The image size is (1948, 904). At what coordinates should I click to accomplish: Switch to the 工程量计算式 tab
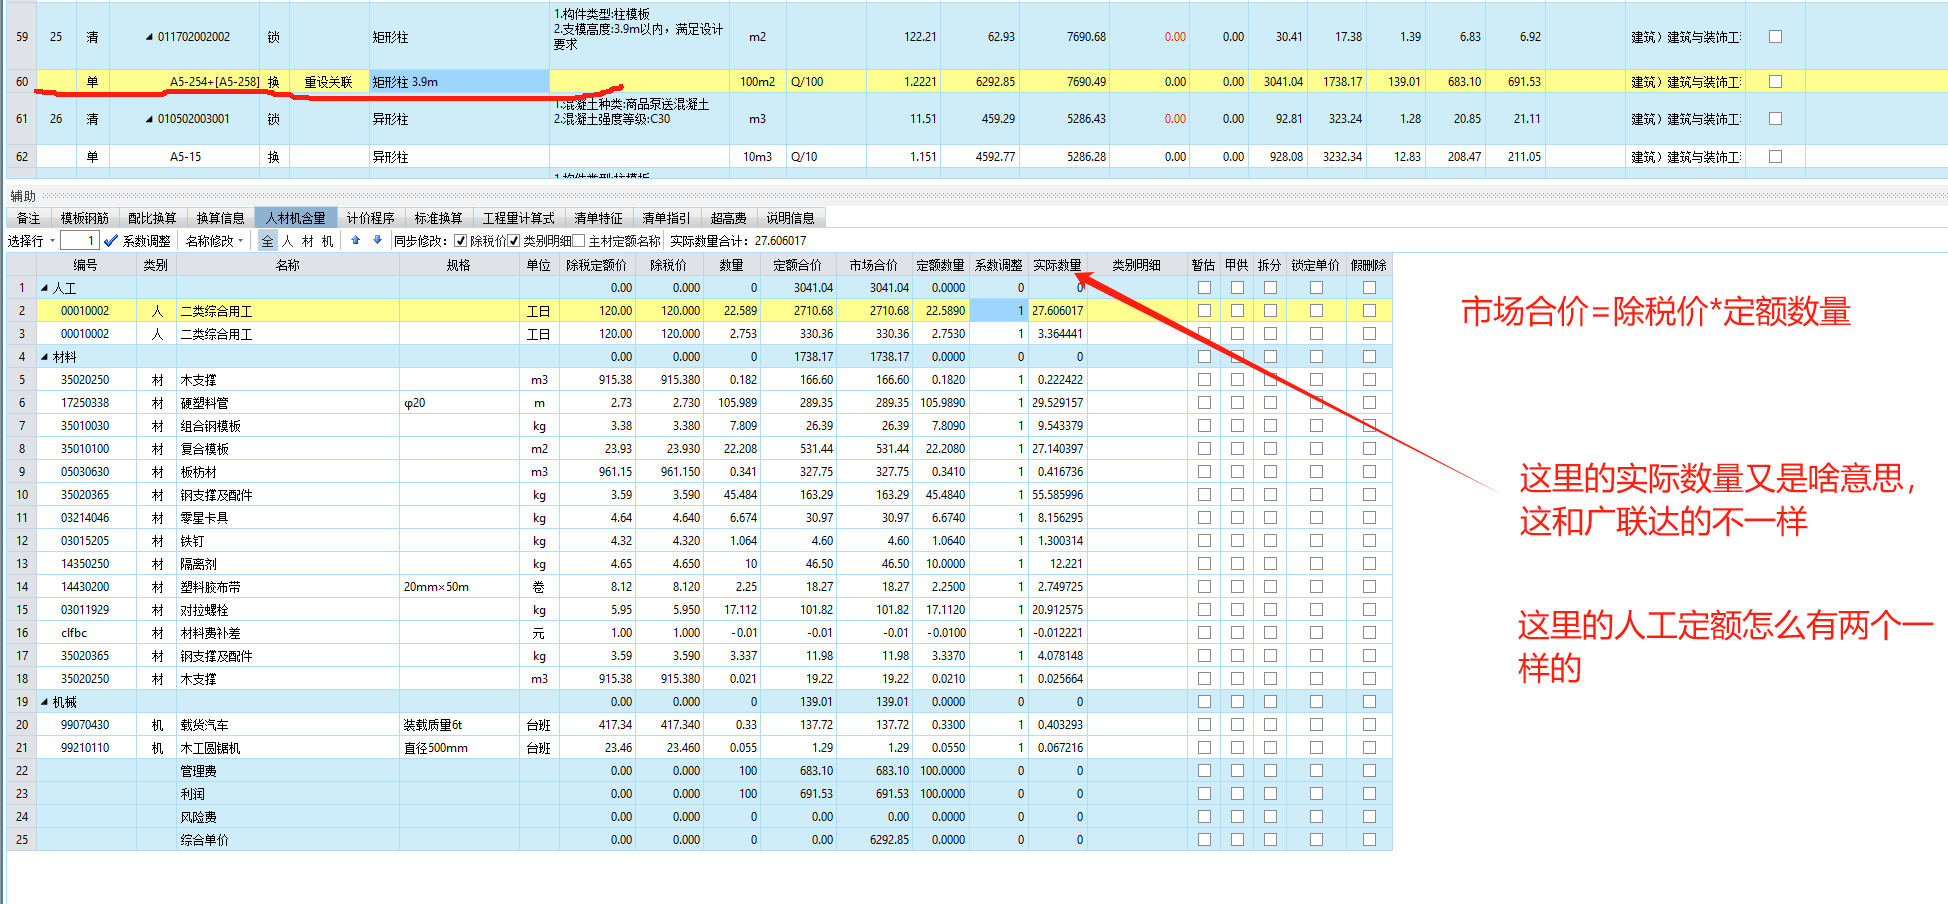pyautogui.click(x=519, y=218)
